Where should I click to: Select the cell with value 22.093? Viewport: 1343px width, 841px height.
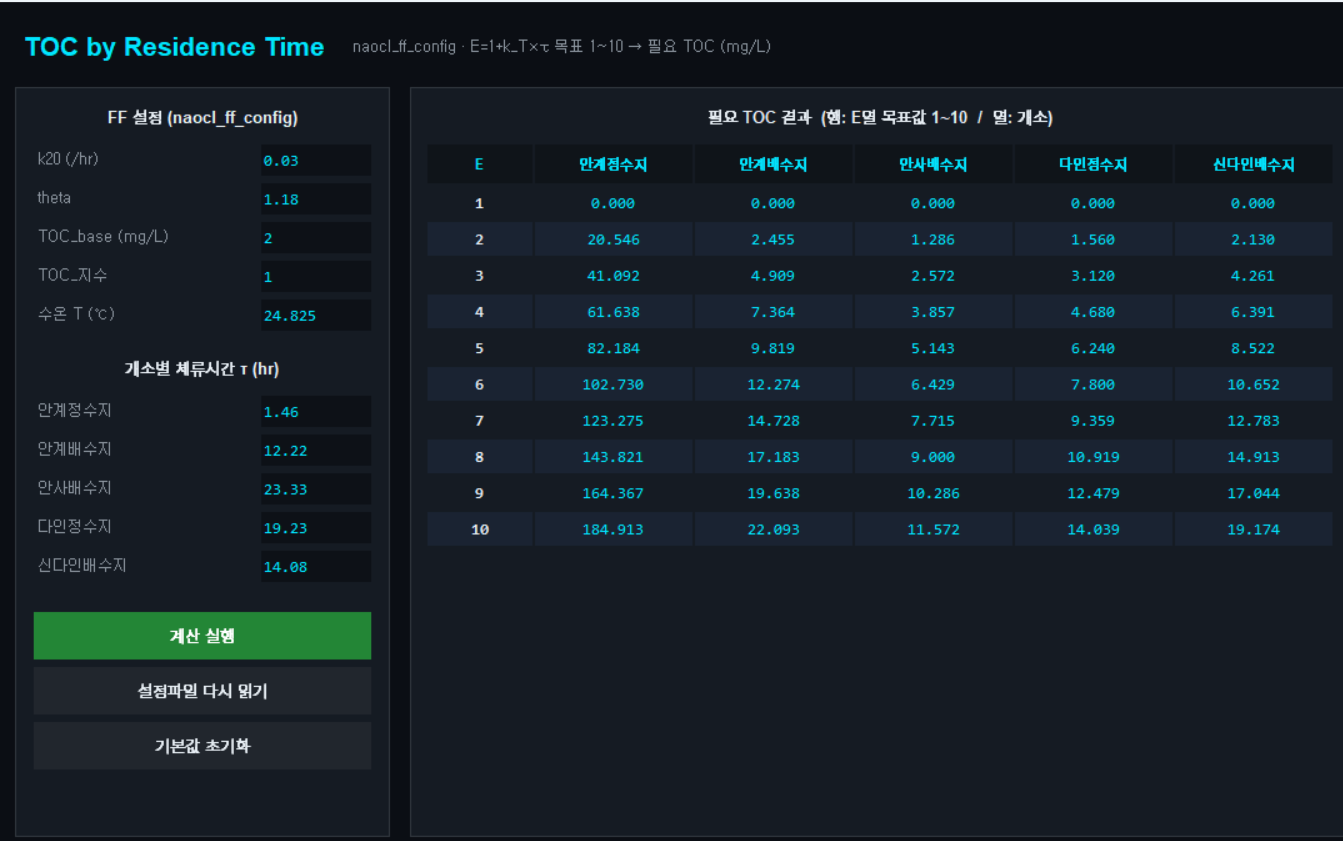coord(773,530)
